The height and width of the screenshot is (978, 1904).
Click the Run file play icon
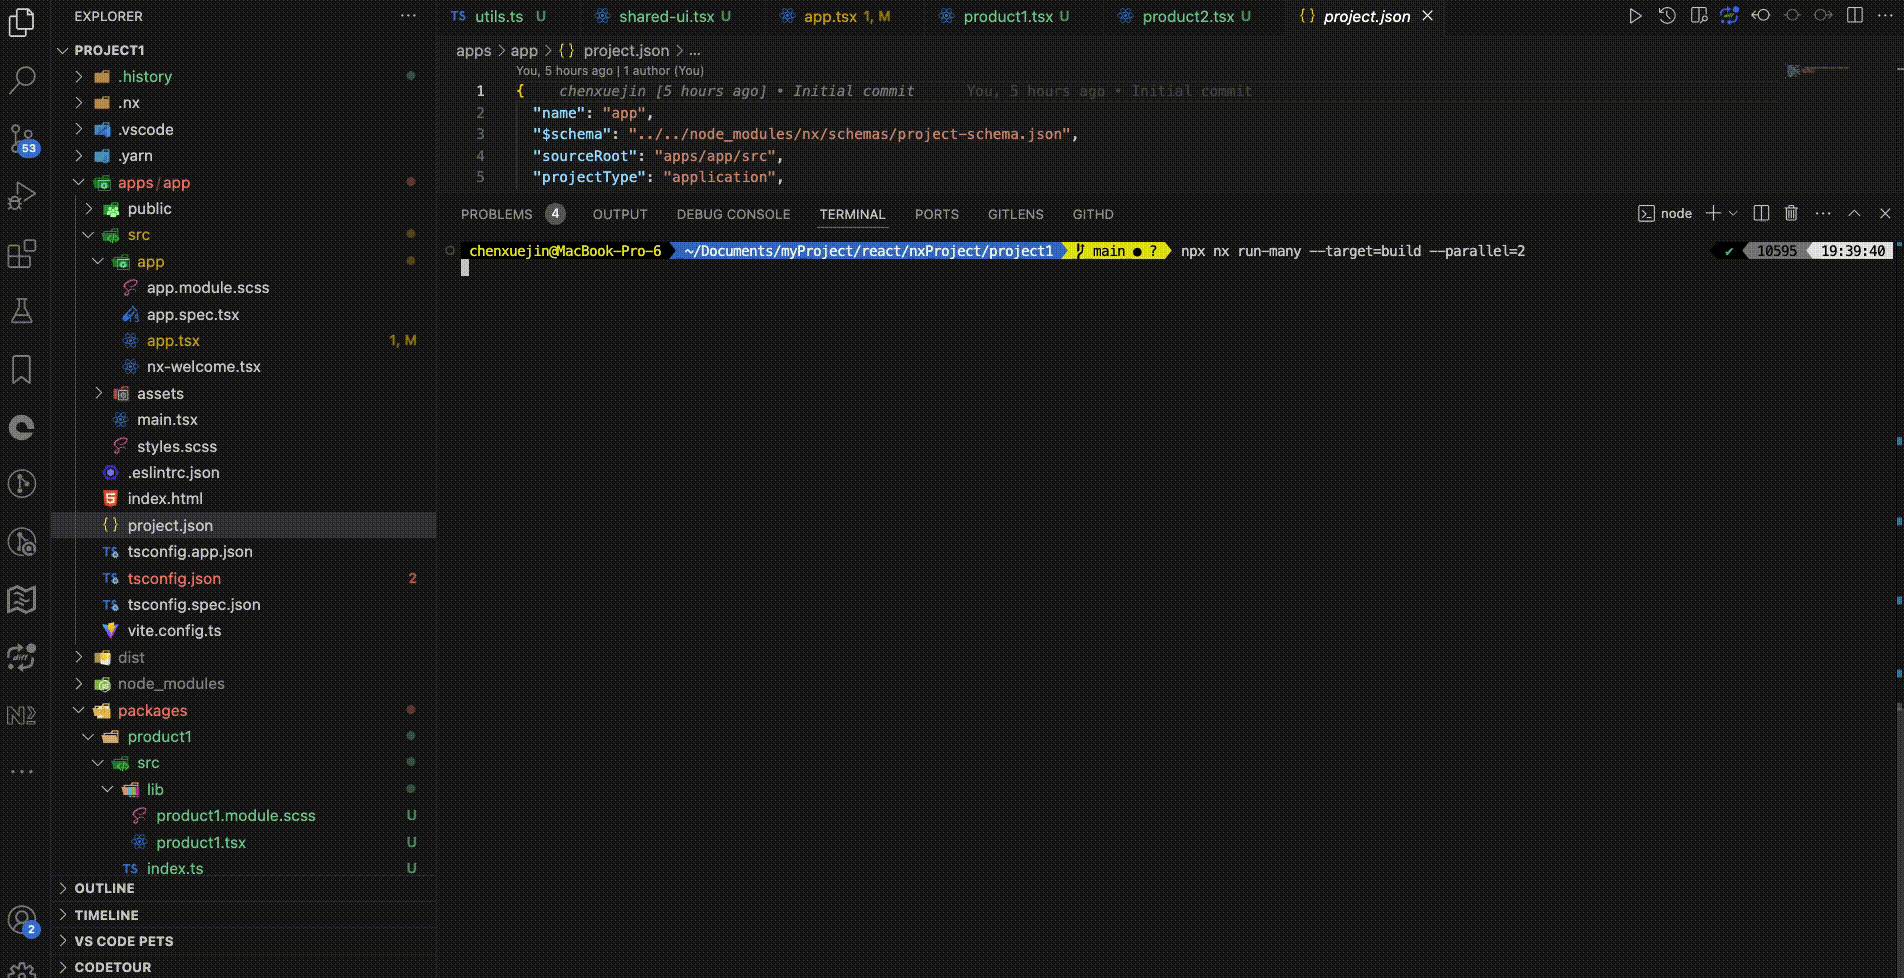(x=1635, y=16)
